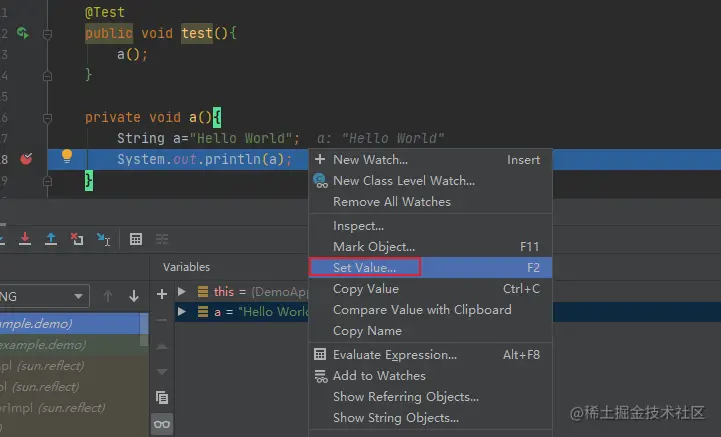
Task: Click the Remove Watch minus icon
Action: [162, 320]
